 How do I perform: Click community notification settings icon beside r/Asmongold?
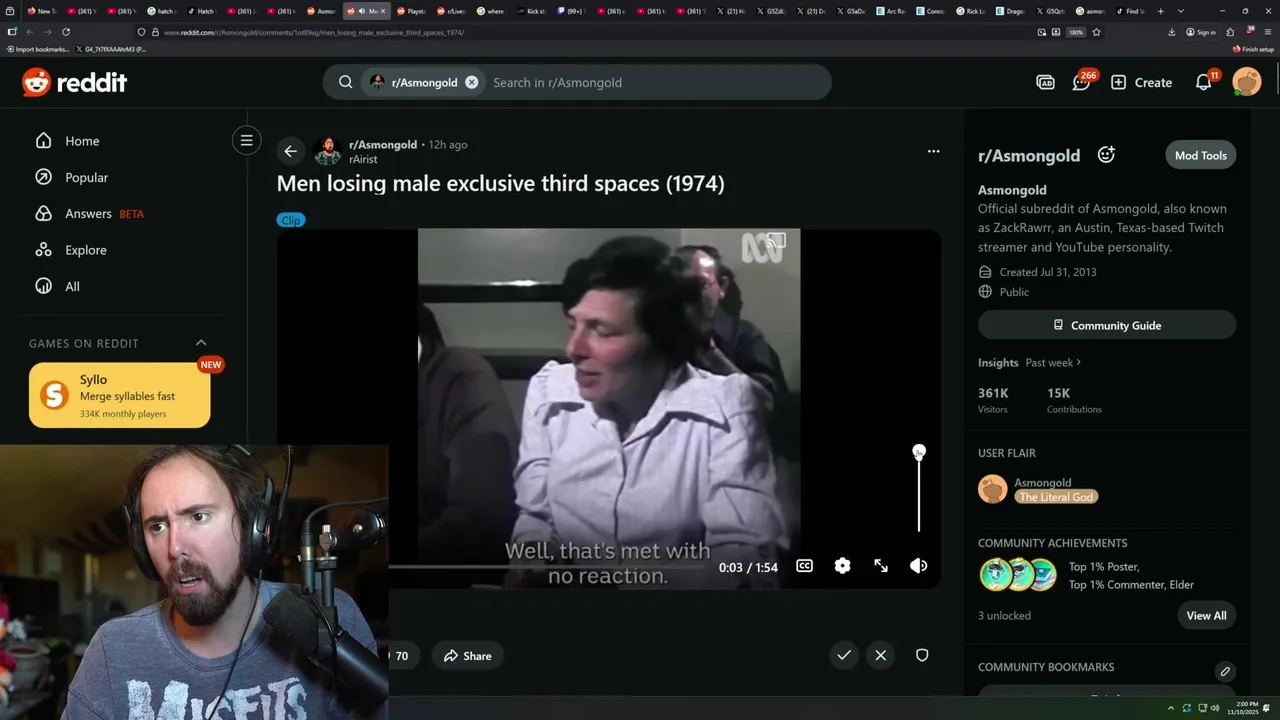pyautogui.click(x=1106, y=154)
